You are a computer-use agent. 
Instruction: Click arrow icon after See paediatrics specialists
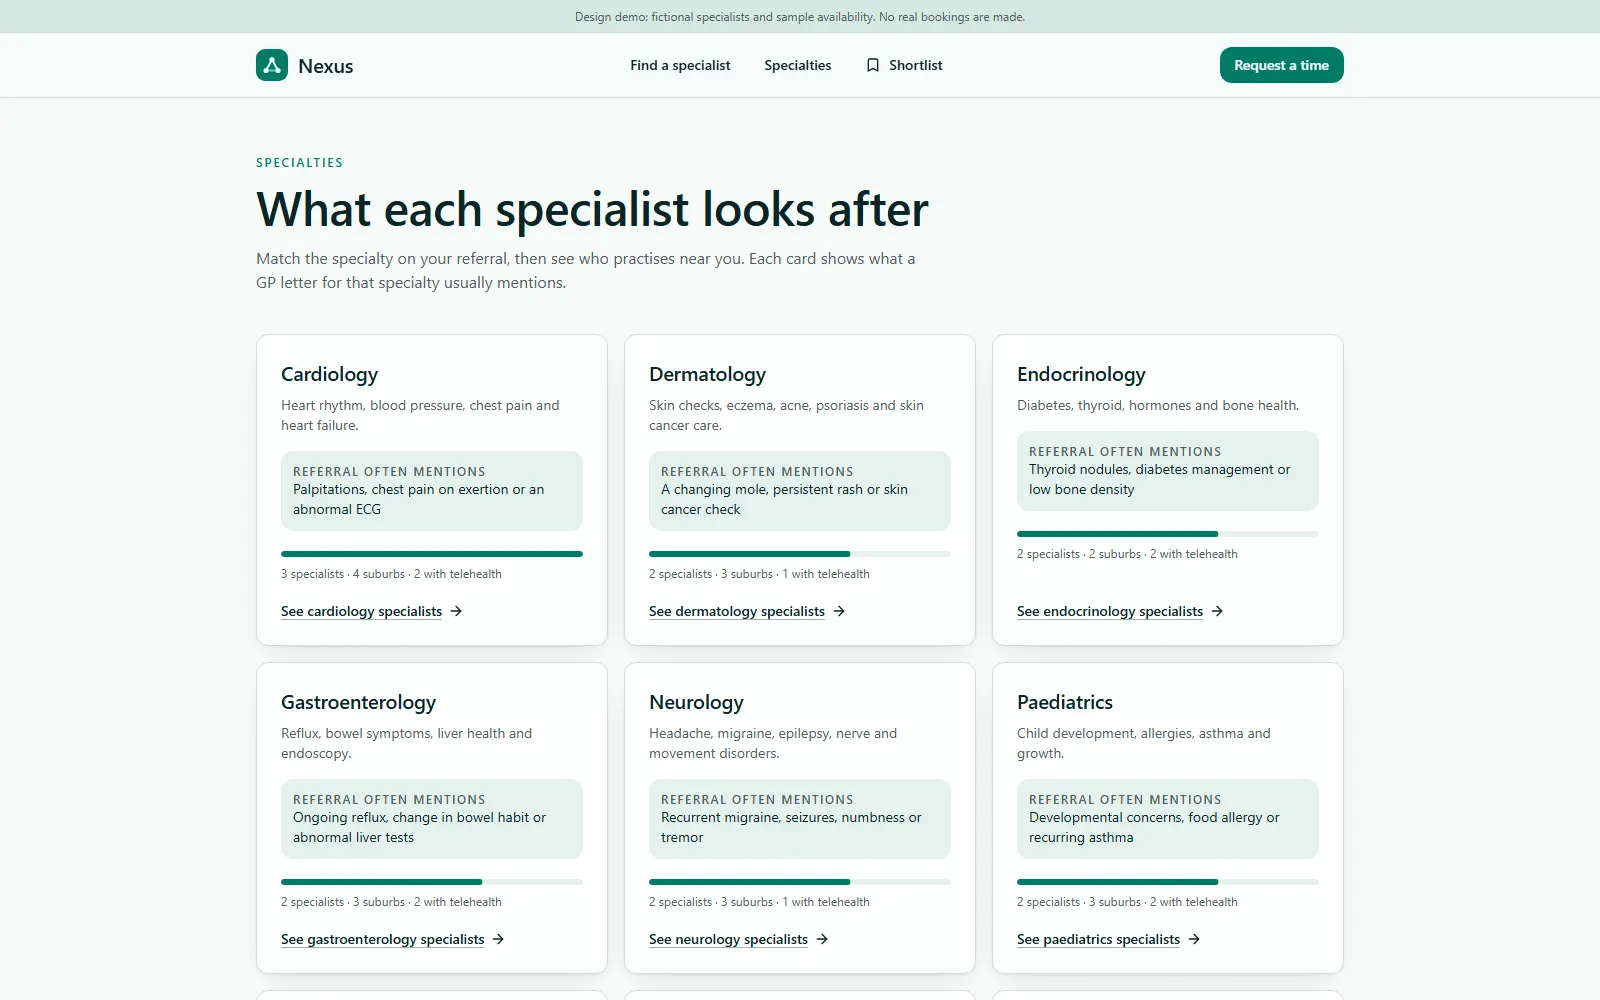[x=1194, y=939]
